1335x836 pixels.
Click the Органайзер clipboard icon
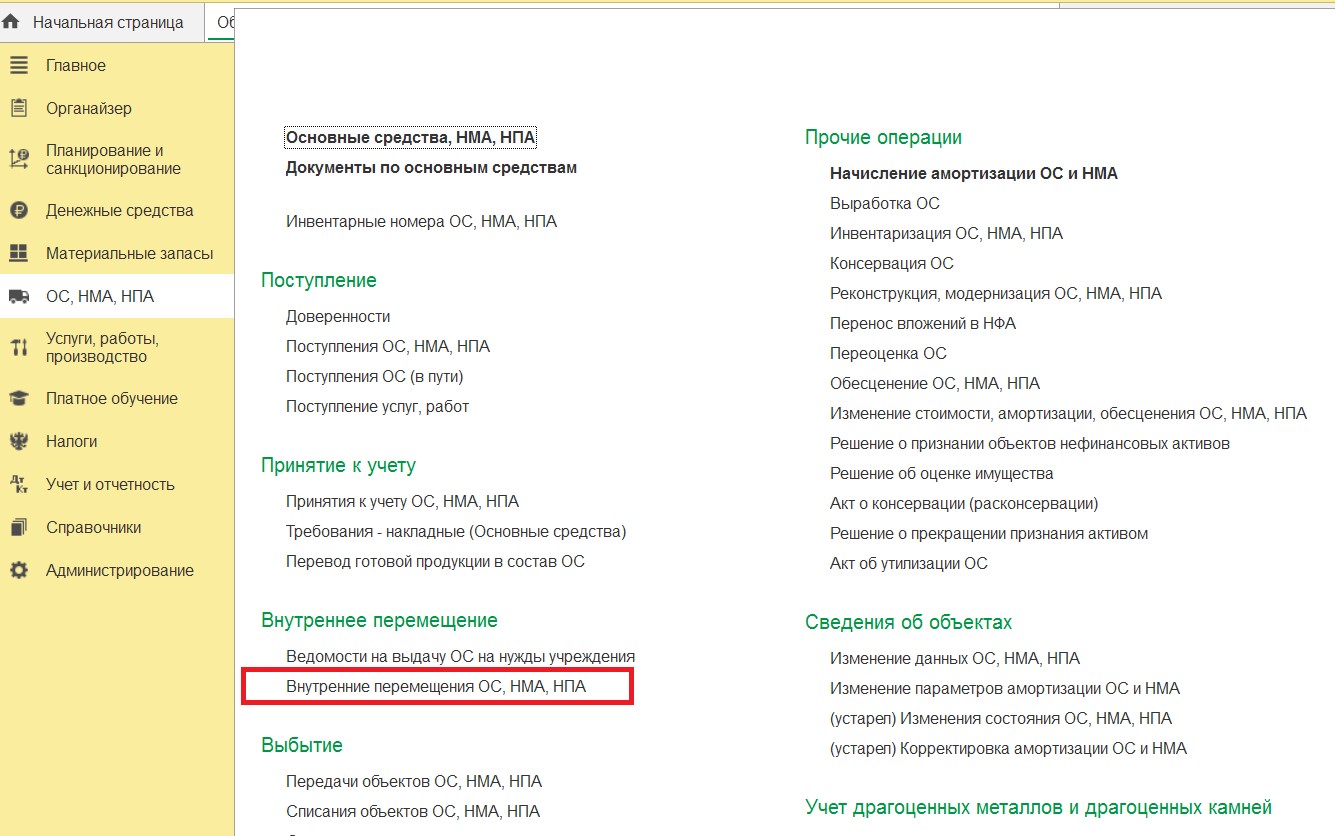click(x=18, y=108)
